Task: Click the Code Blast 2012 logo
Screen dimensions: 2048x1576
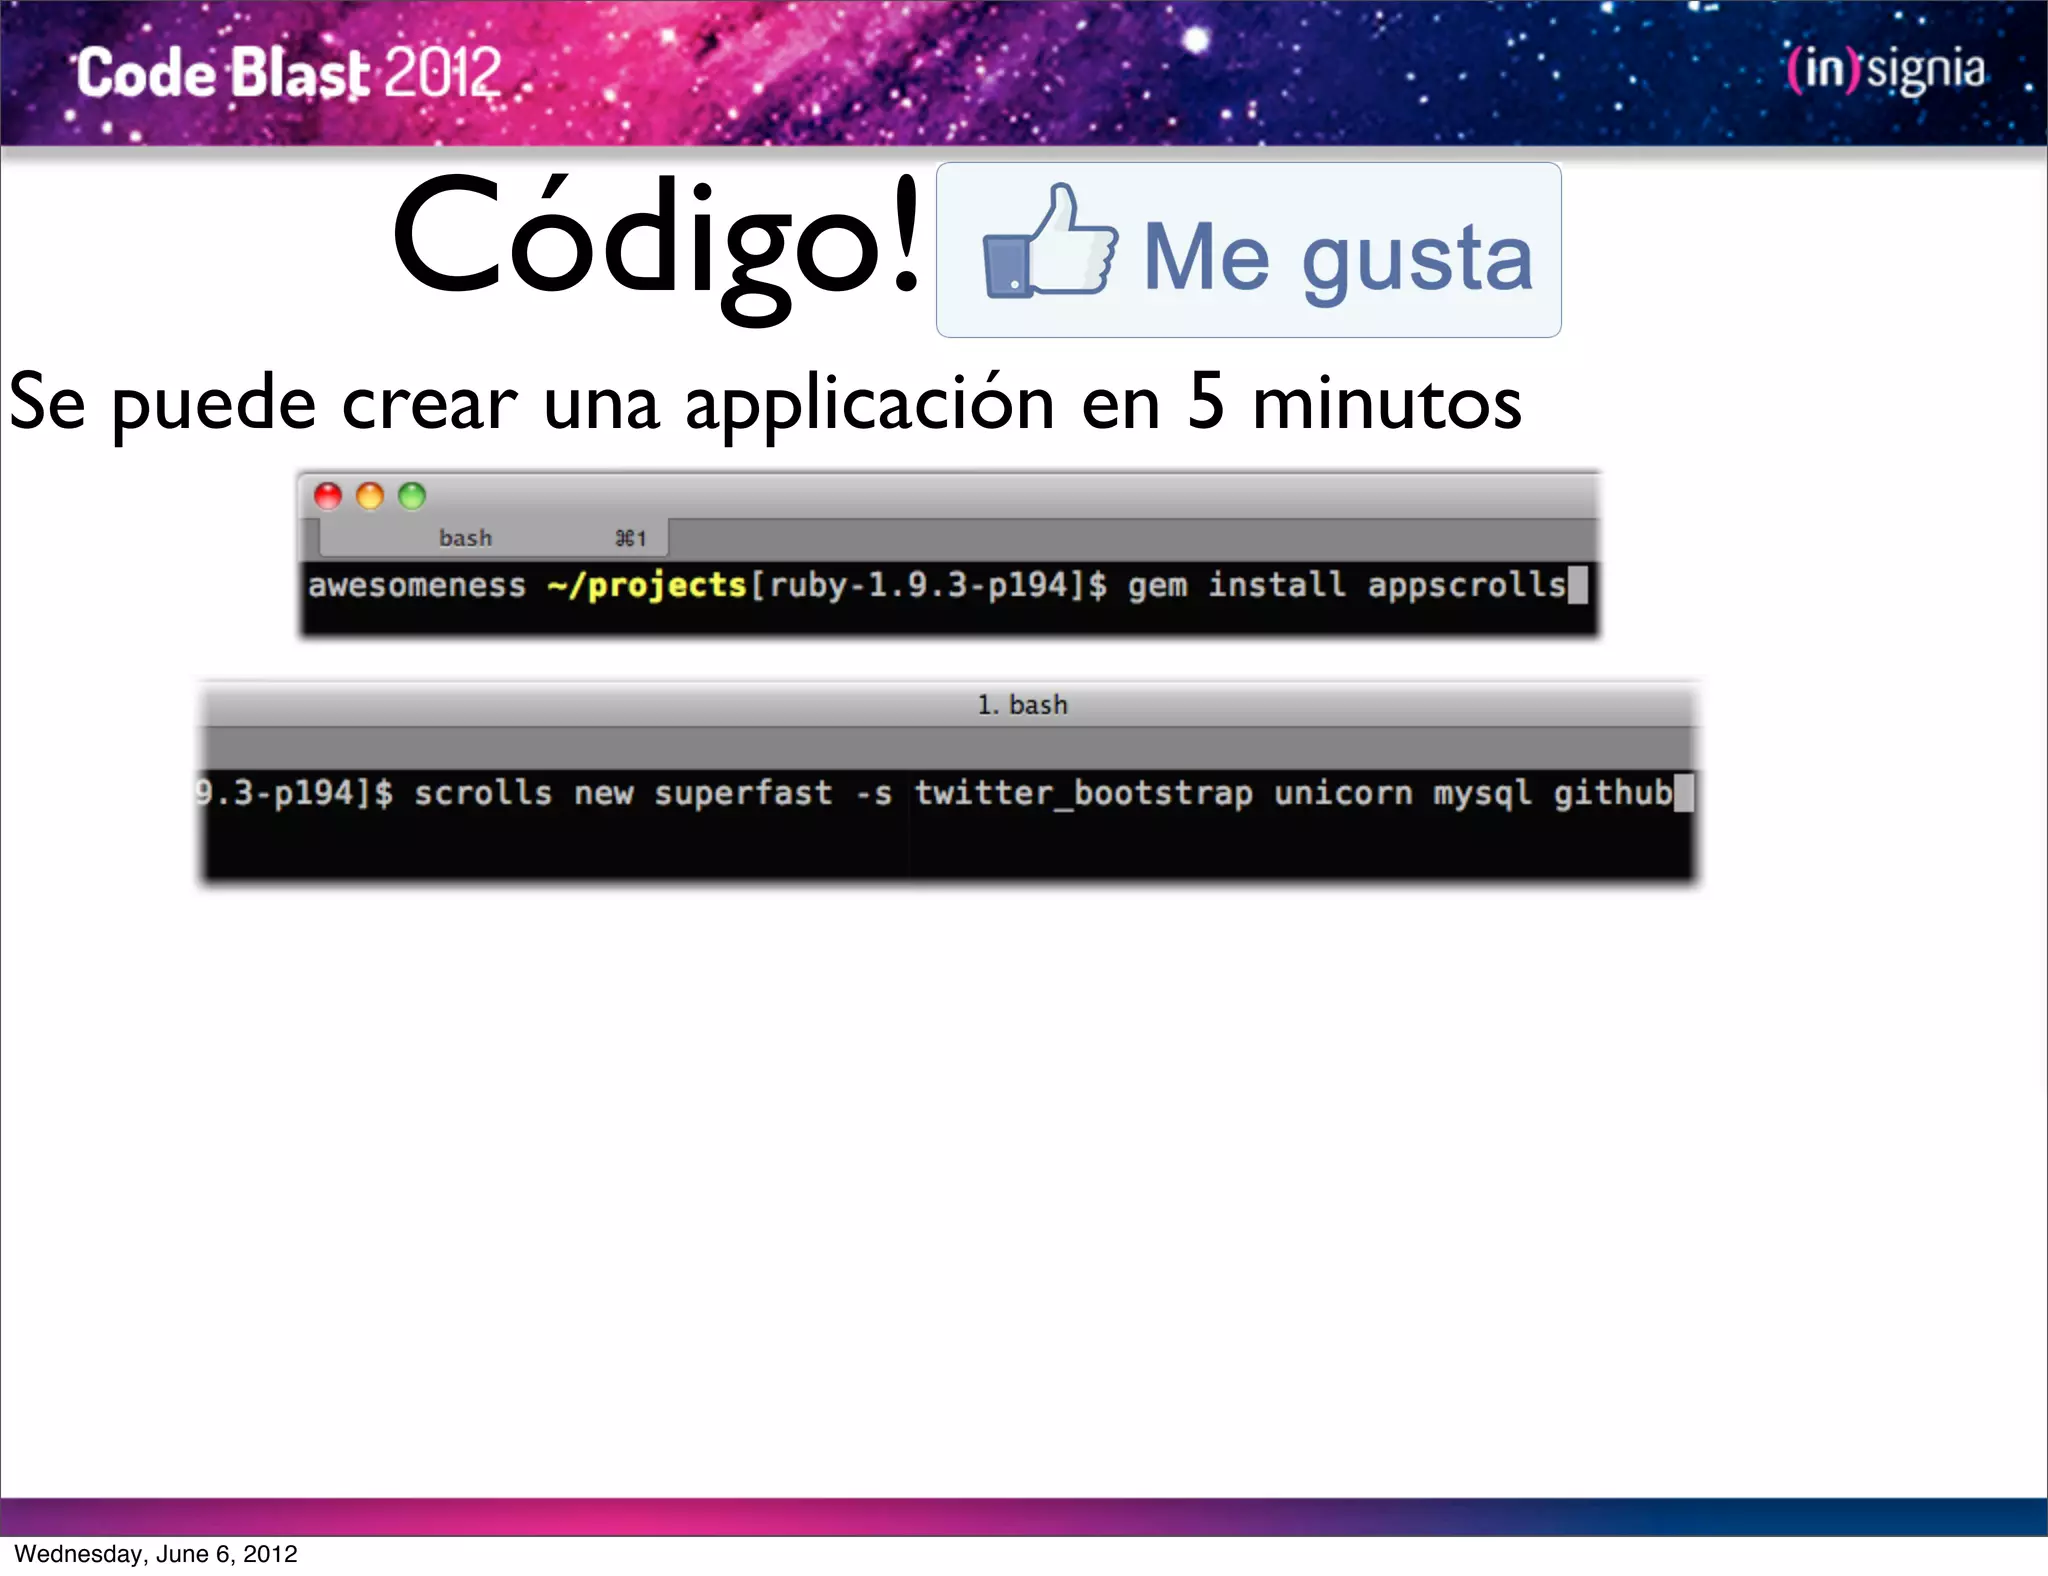Action: 289,73
